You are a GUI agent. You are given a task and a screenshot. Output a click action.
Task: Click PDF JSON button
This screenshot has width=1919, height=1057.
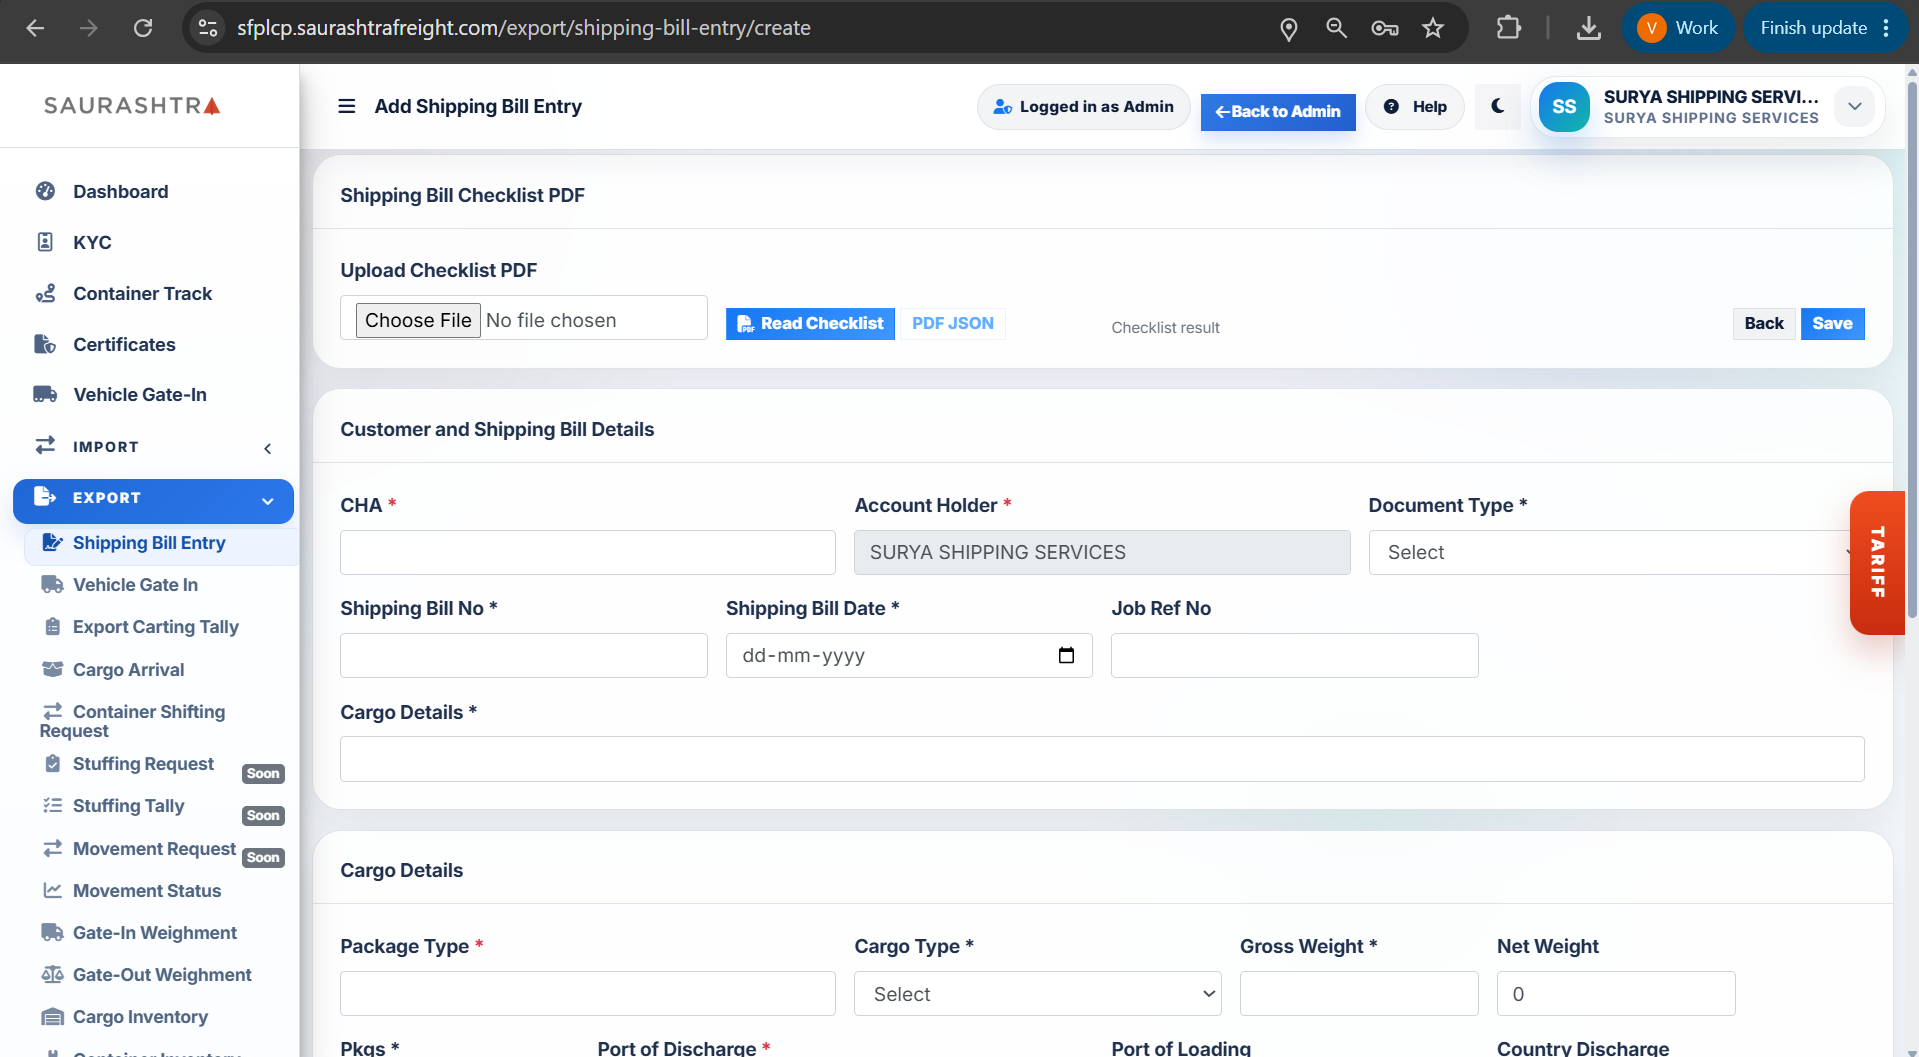[x=952, y=323]
